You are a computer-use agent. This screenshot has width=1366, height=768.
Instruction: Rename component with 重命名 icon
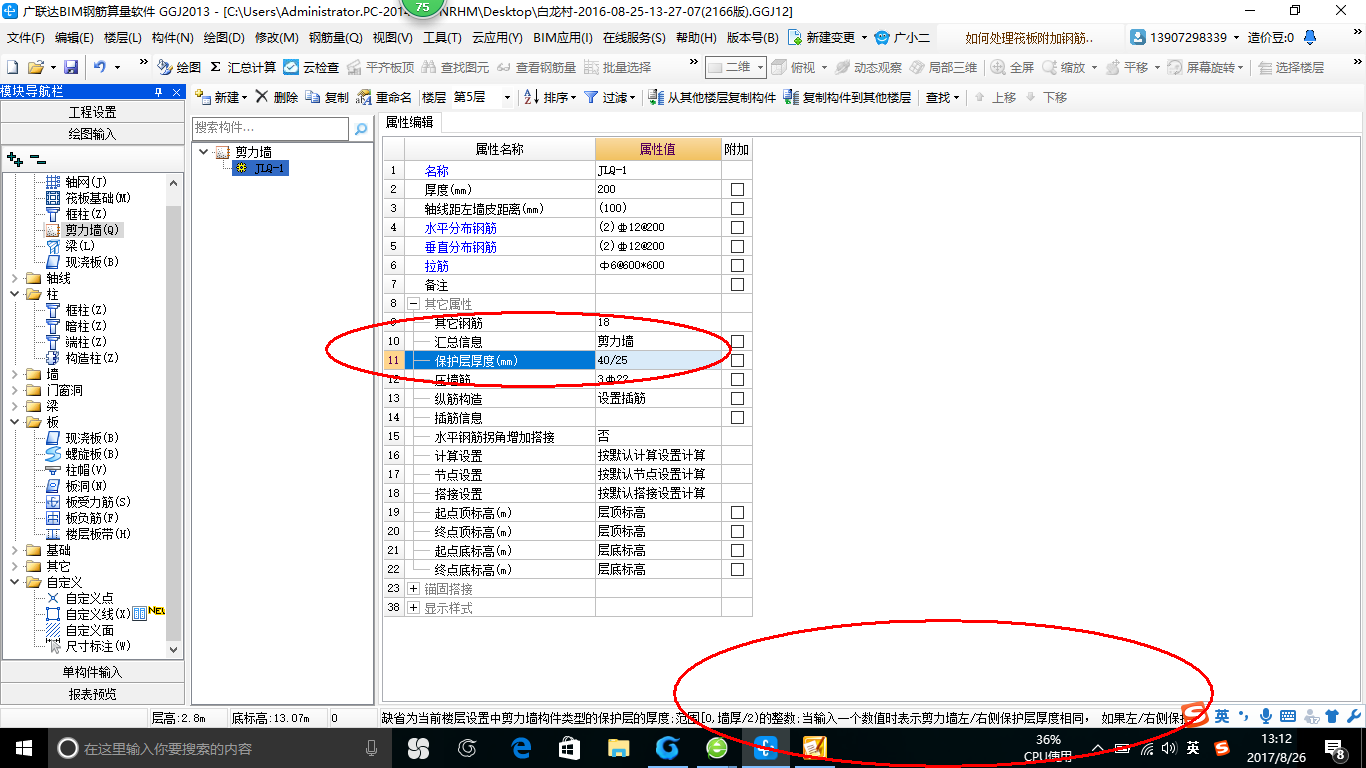click(384, 97)
